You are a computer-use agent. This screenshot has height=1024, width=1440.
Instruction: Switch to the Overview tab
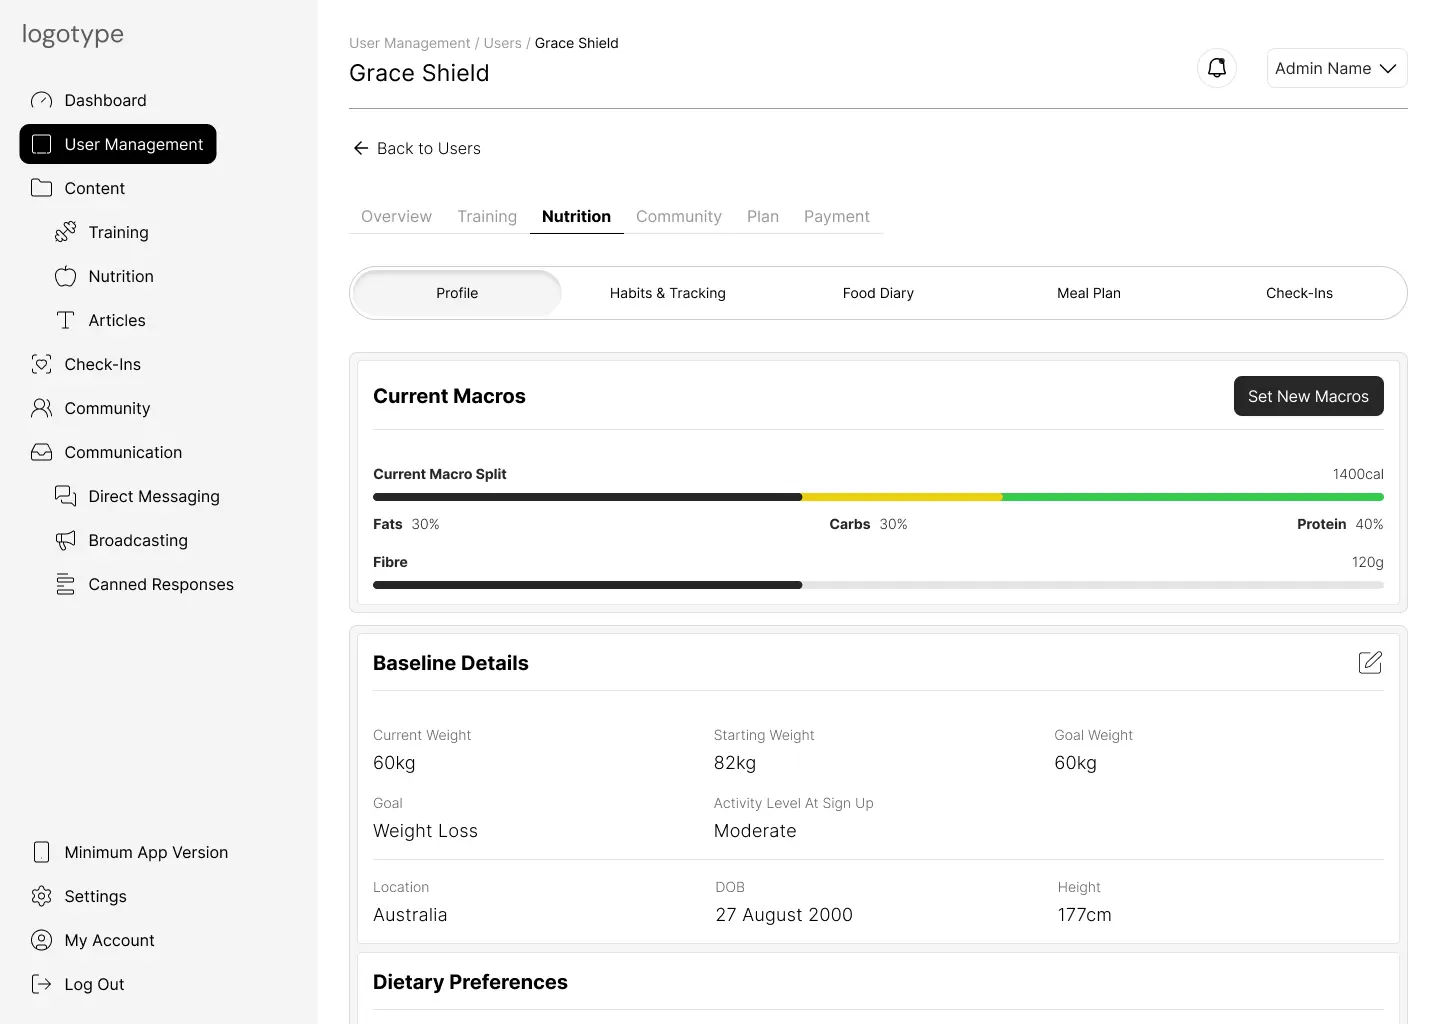pos(396,216)
